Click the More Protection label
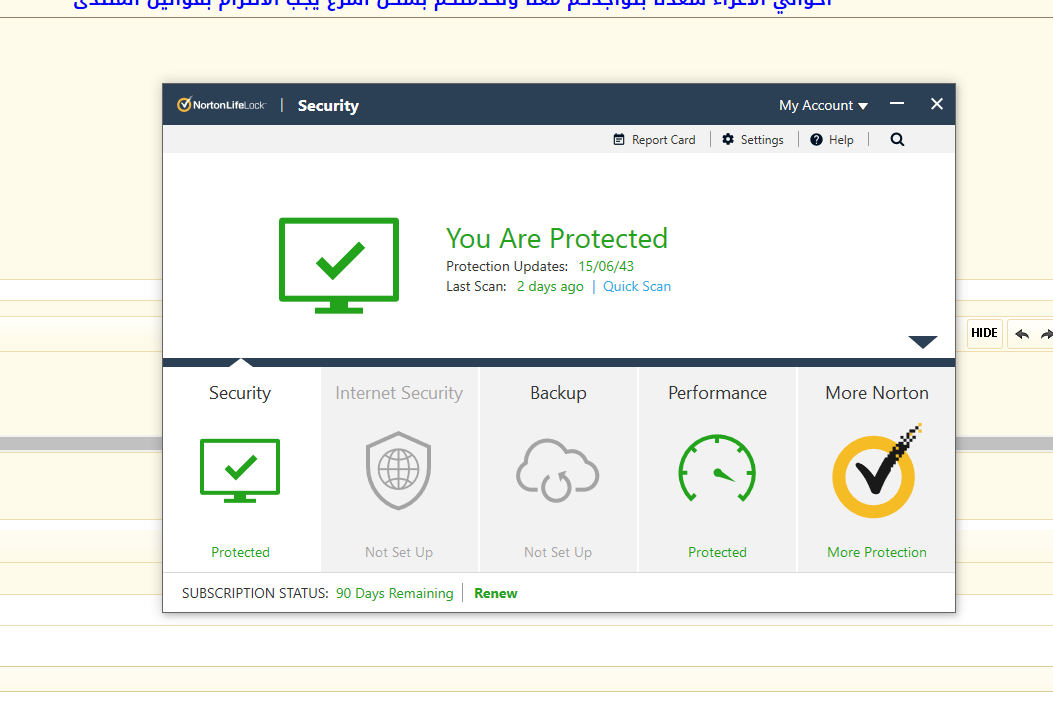Viewport: 1053px width, 706px height. click(877, 552)
